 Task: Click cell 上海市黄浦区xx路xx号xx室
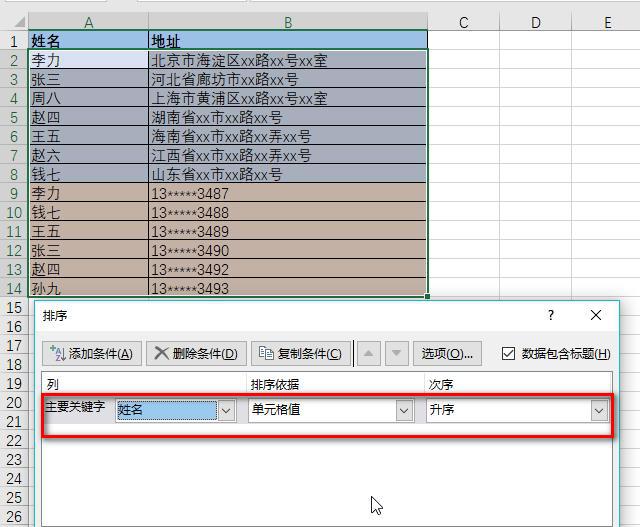[288, 98]
